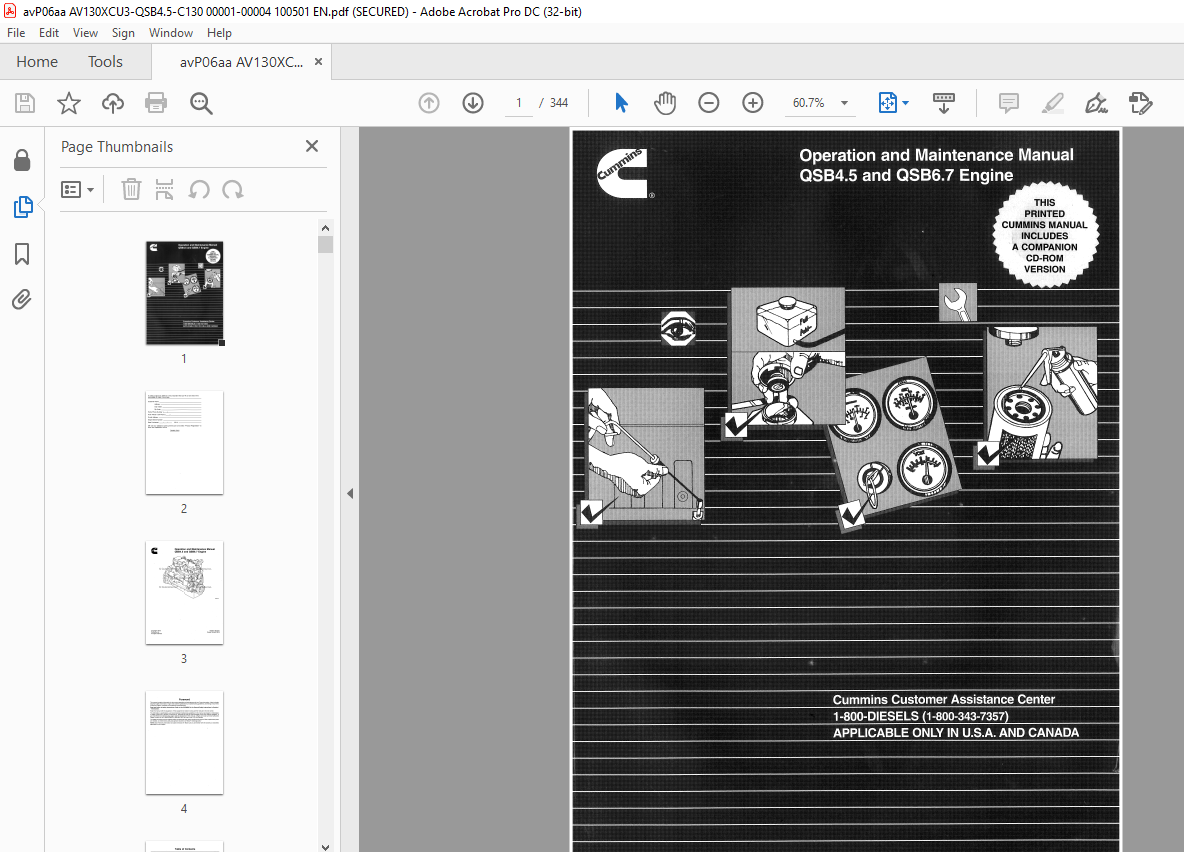Click the thumbnails scrollbar down arrow
1184x852 pixels.
tap(325, 847)
